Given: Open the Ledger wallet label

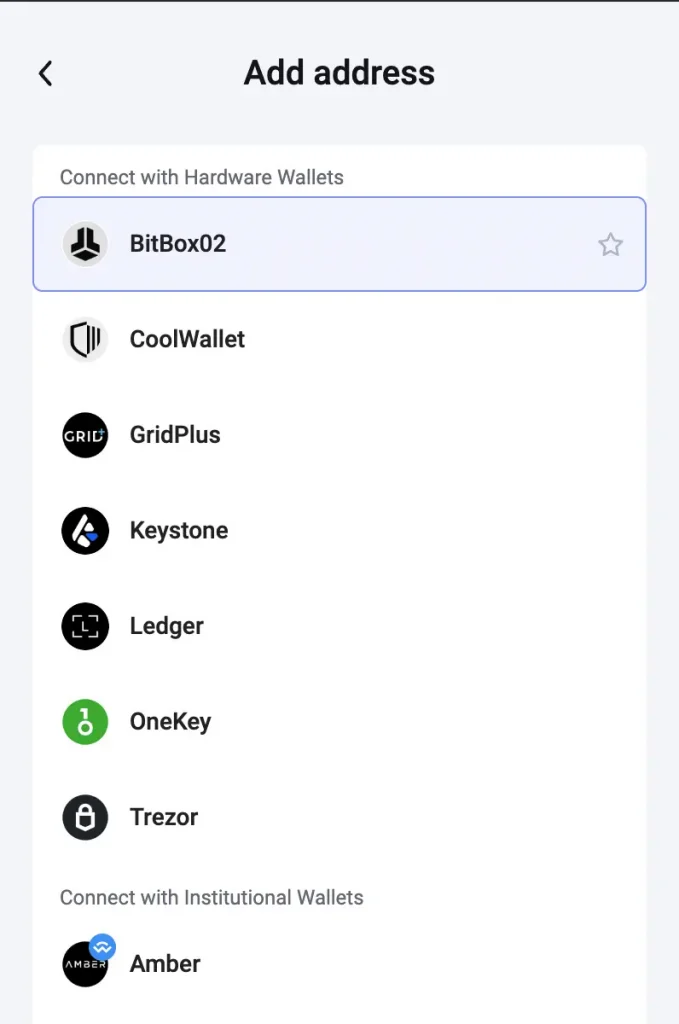Looking at the screenshot, I should coord(167,626).
